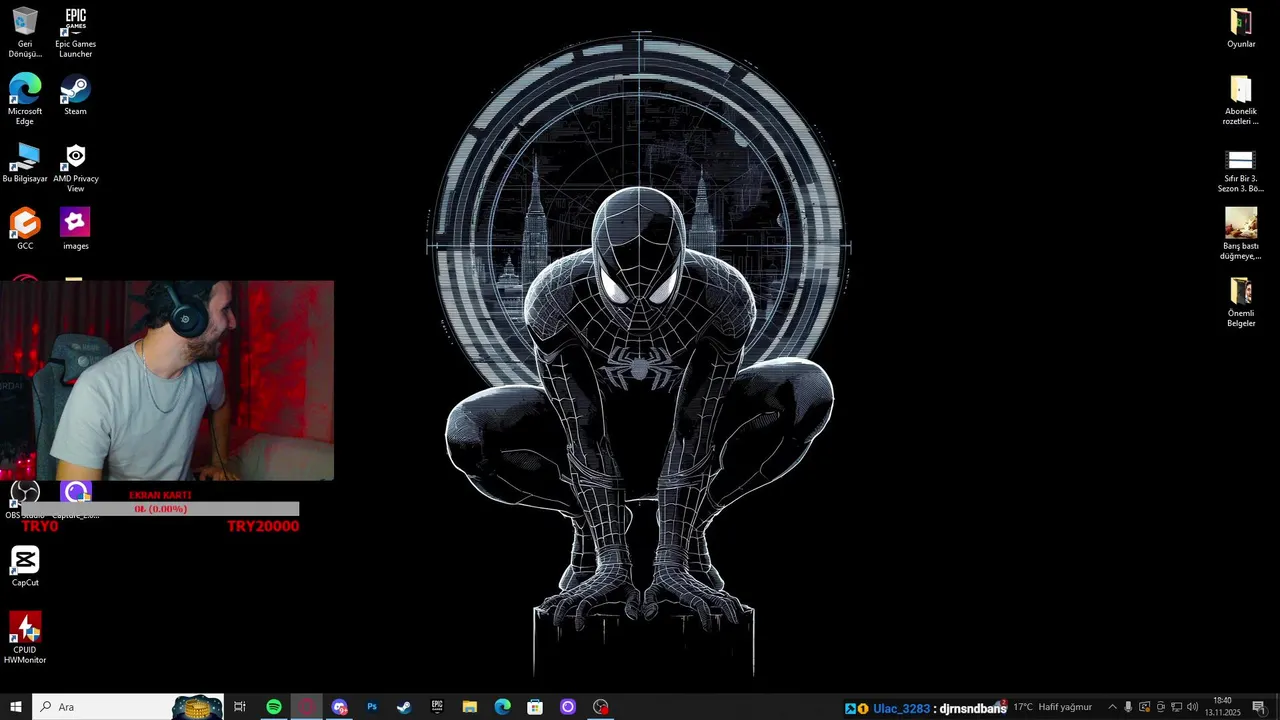
Task: Open the purple Capture app in the taskbar
Action: [568, 707]
